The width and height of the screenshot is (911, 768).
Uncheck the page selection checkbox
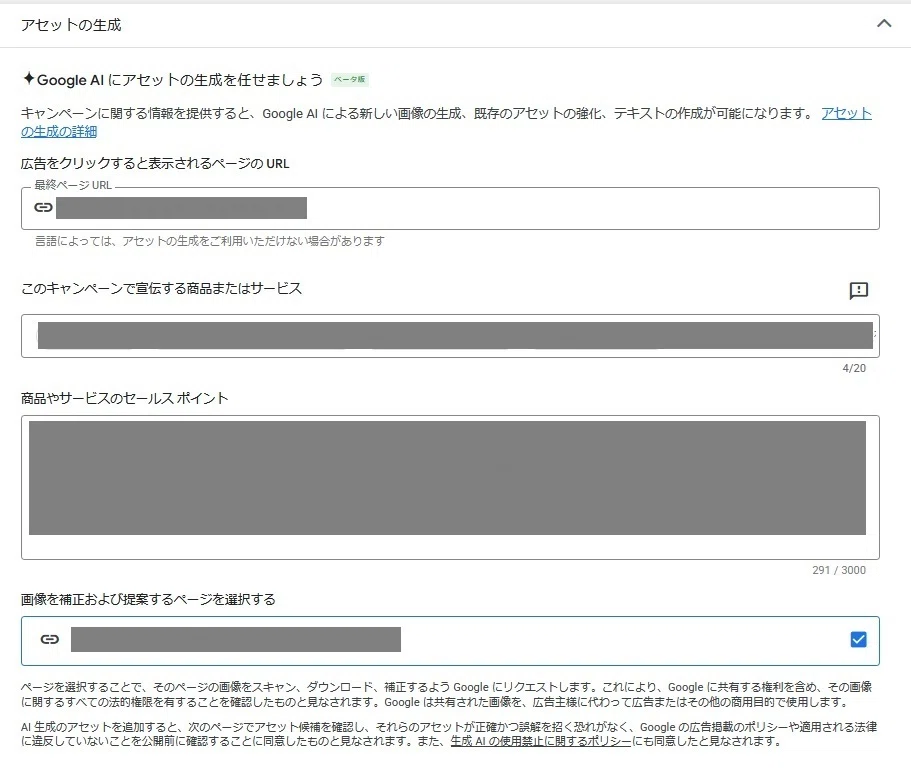(858, 640)
